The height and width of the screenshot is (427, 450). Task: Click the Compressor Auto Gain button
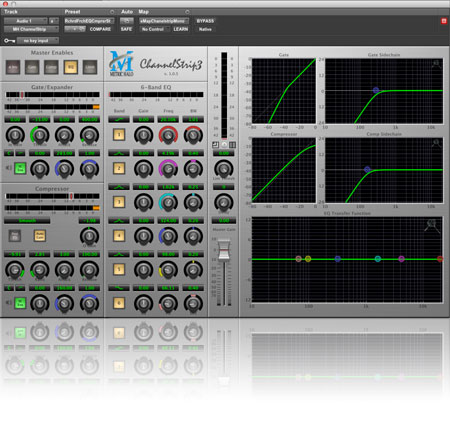pos(40,236)
